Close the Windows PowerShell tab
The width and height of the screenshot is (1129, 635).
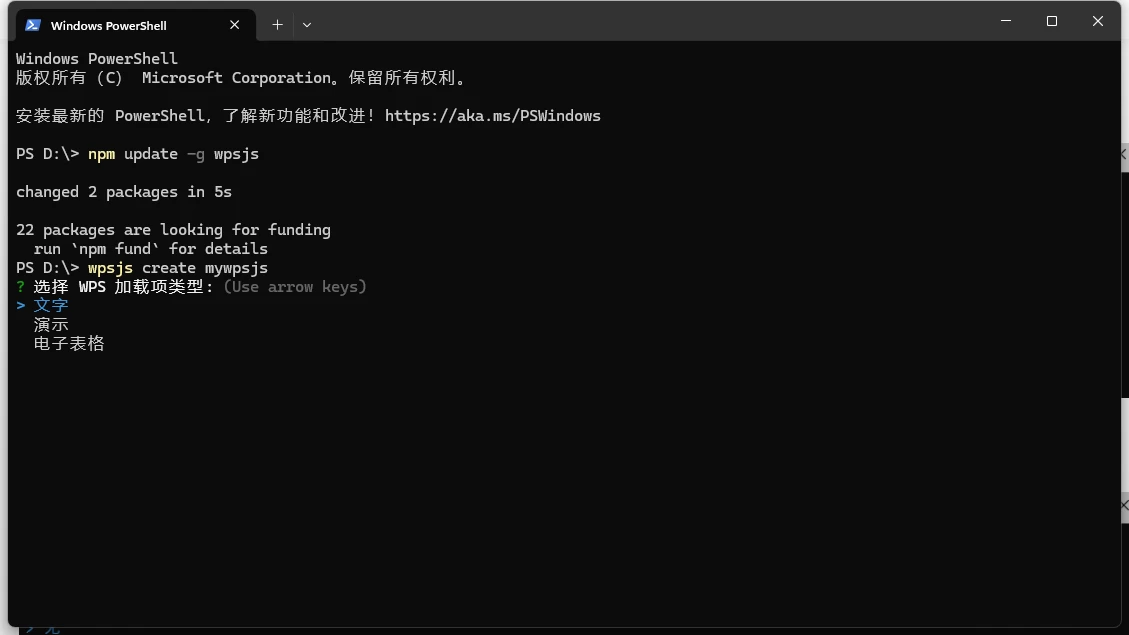tap(235, 25)
